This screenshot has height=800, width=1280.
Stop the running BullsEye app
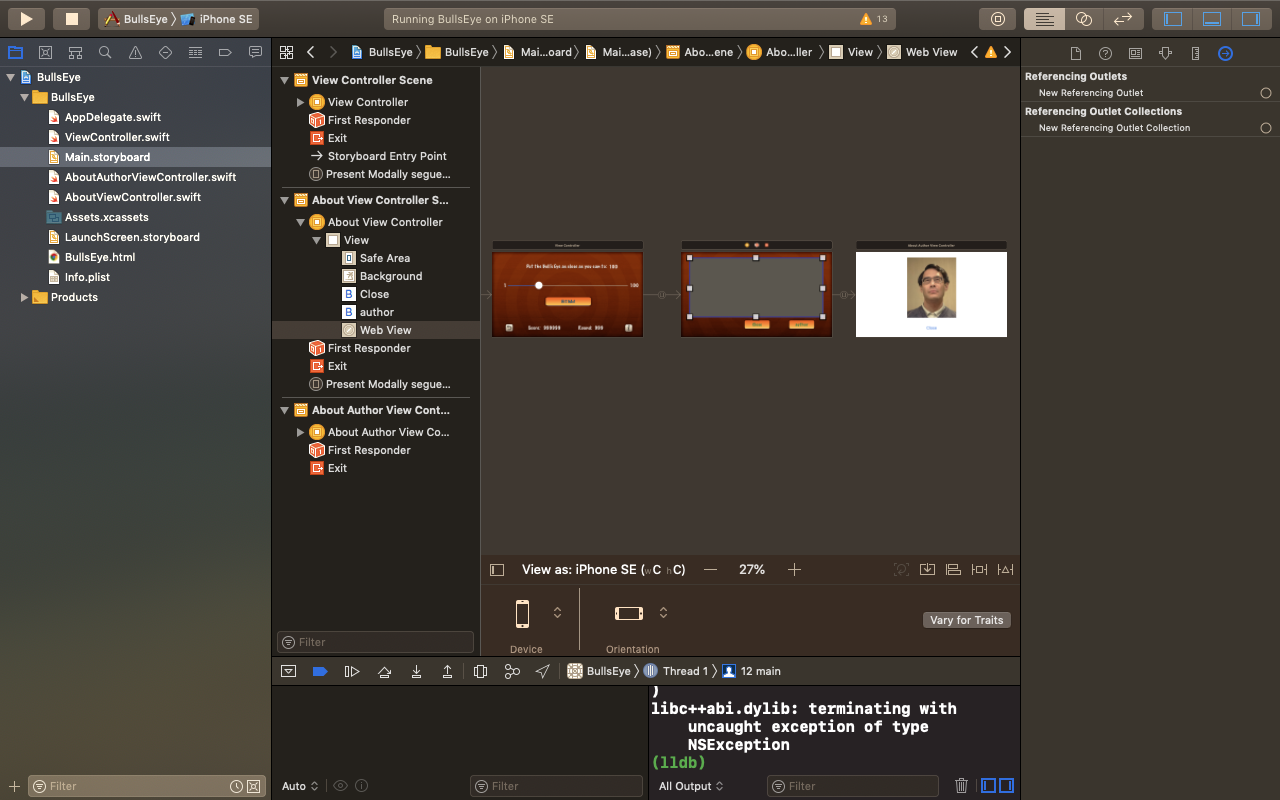coord(71,19)
